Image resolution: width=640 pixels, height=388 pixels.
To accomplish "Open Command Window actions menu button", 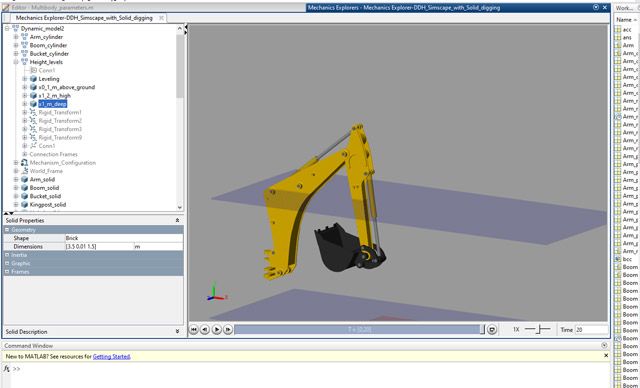I will pyautogui.click(x=604, y=345).
